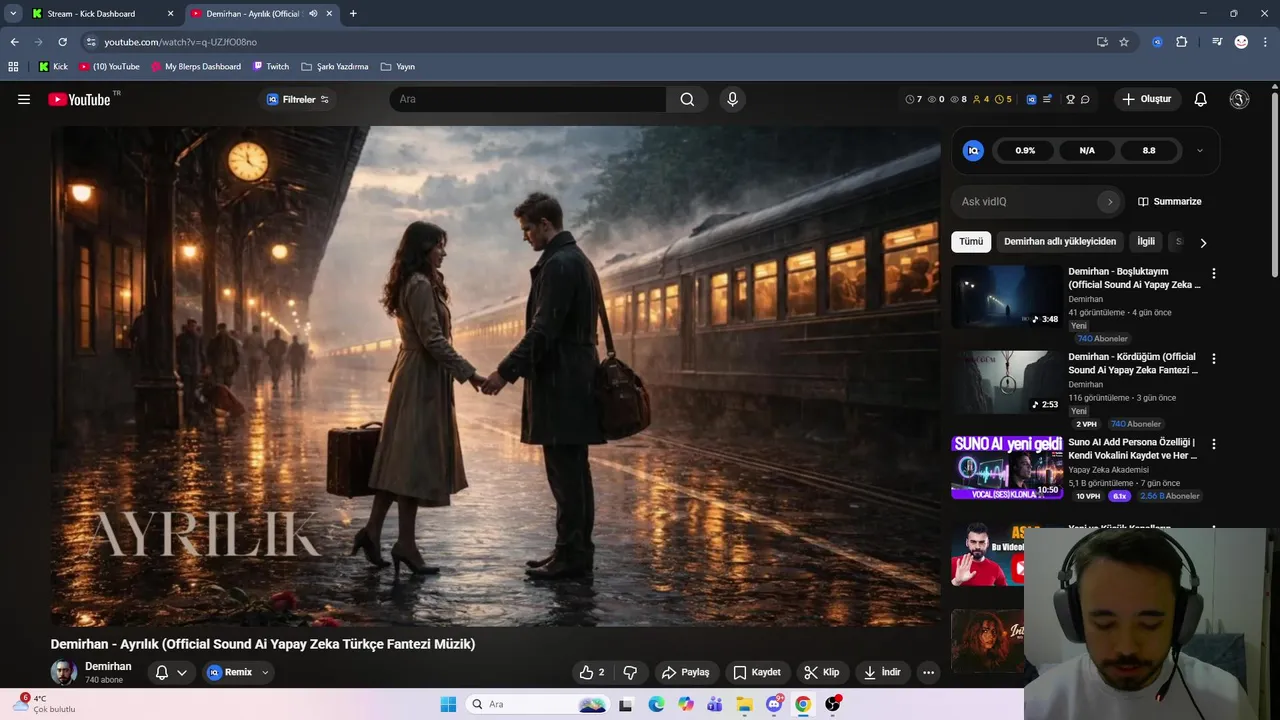Open options for Suno AI video

coord(1214,444)
